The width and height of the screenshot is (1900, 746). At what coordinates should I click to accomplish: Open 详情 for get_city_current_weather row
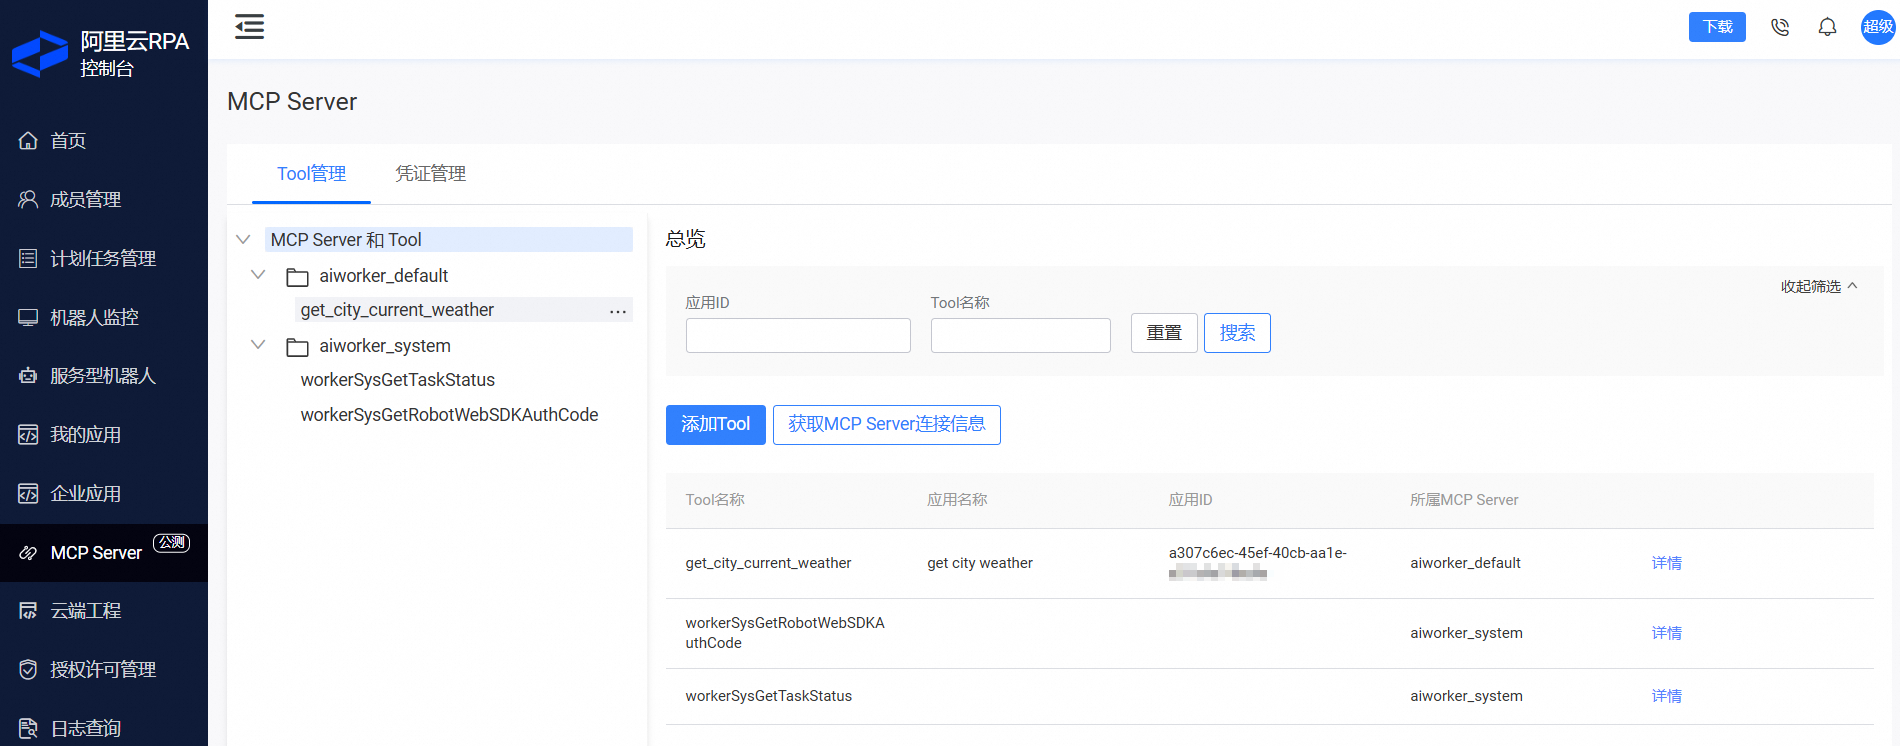coord(1667,563)
